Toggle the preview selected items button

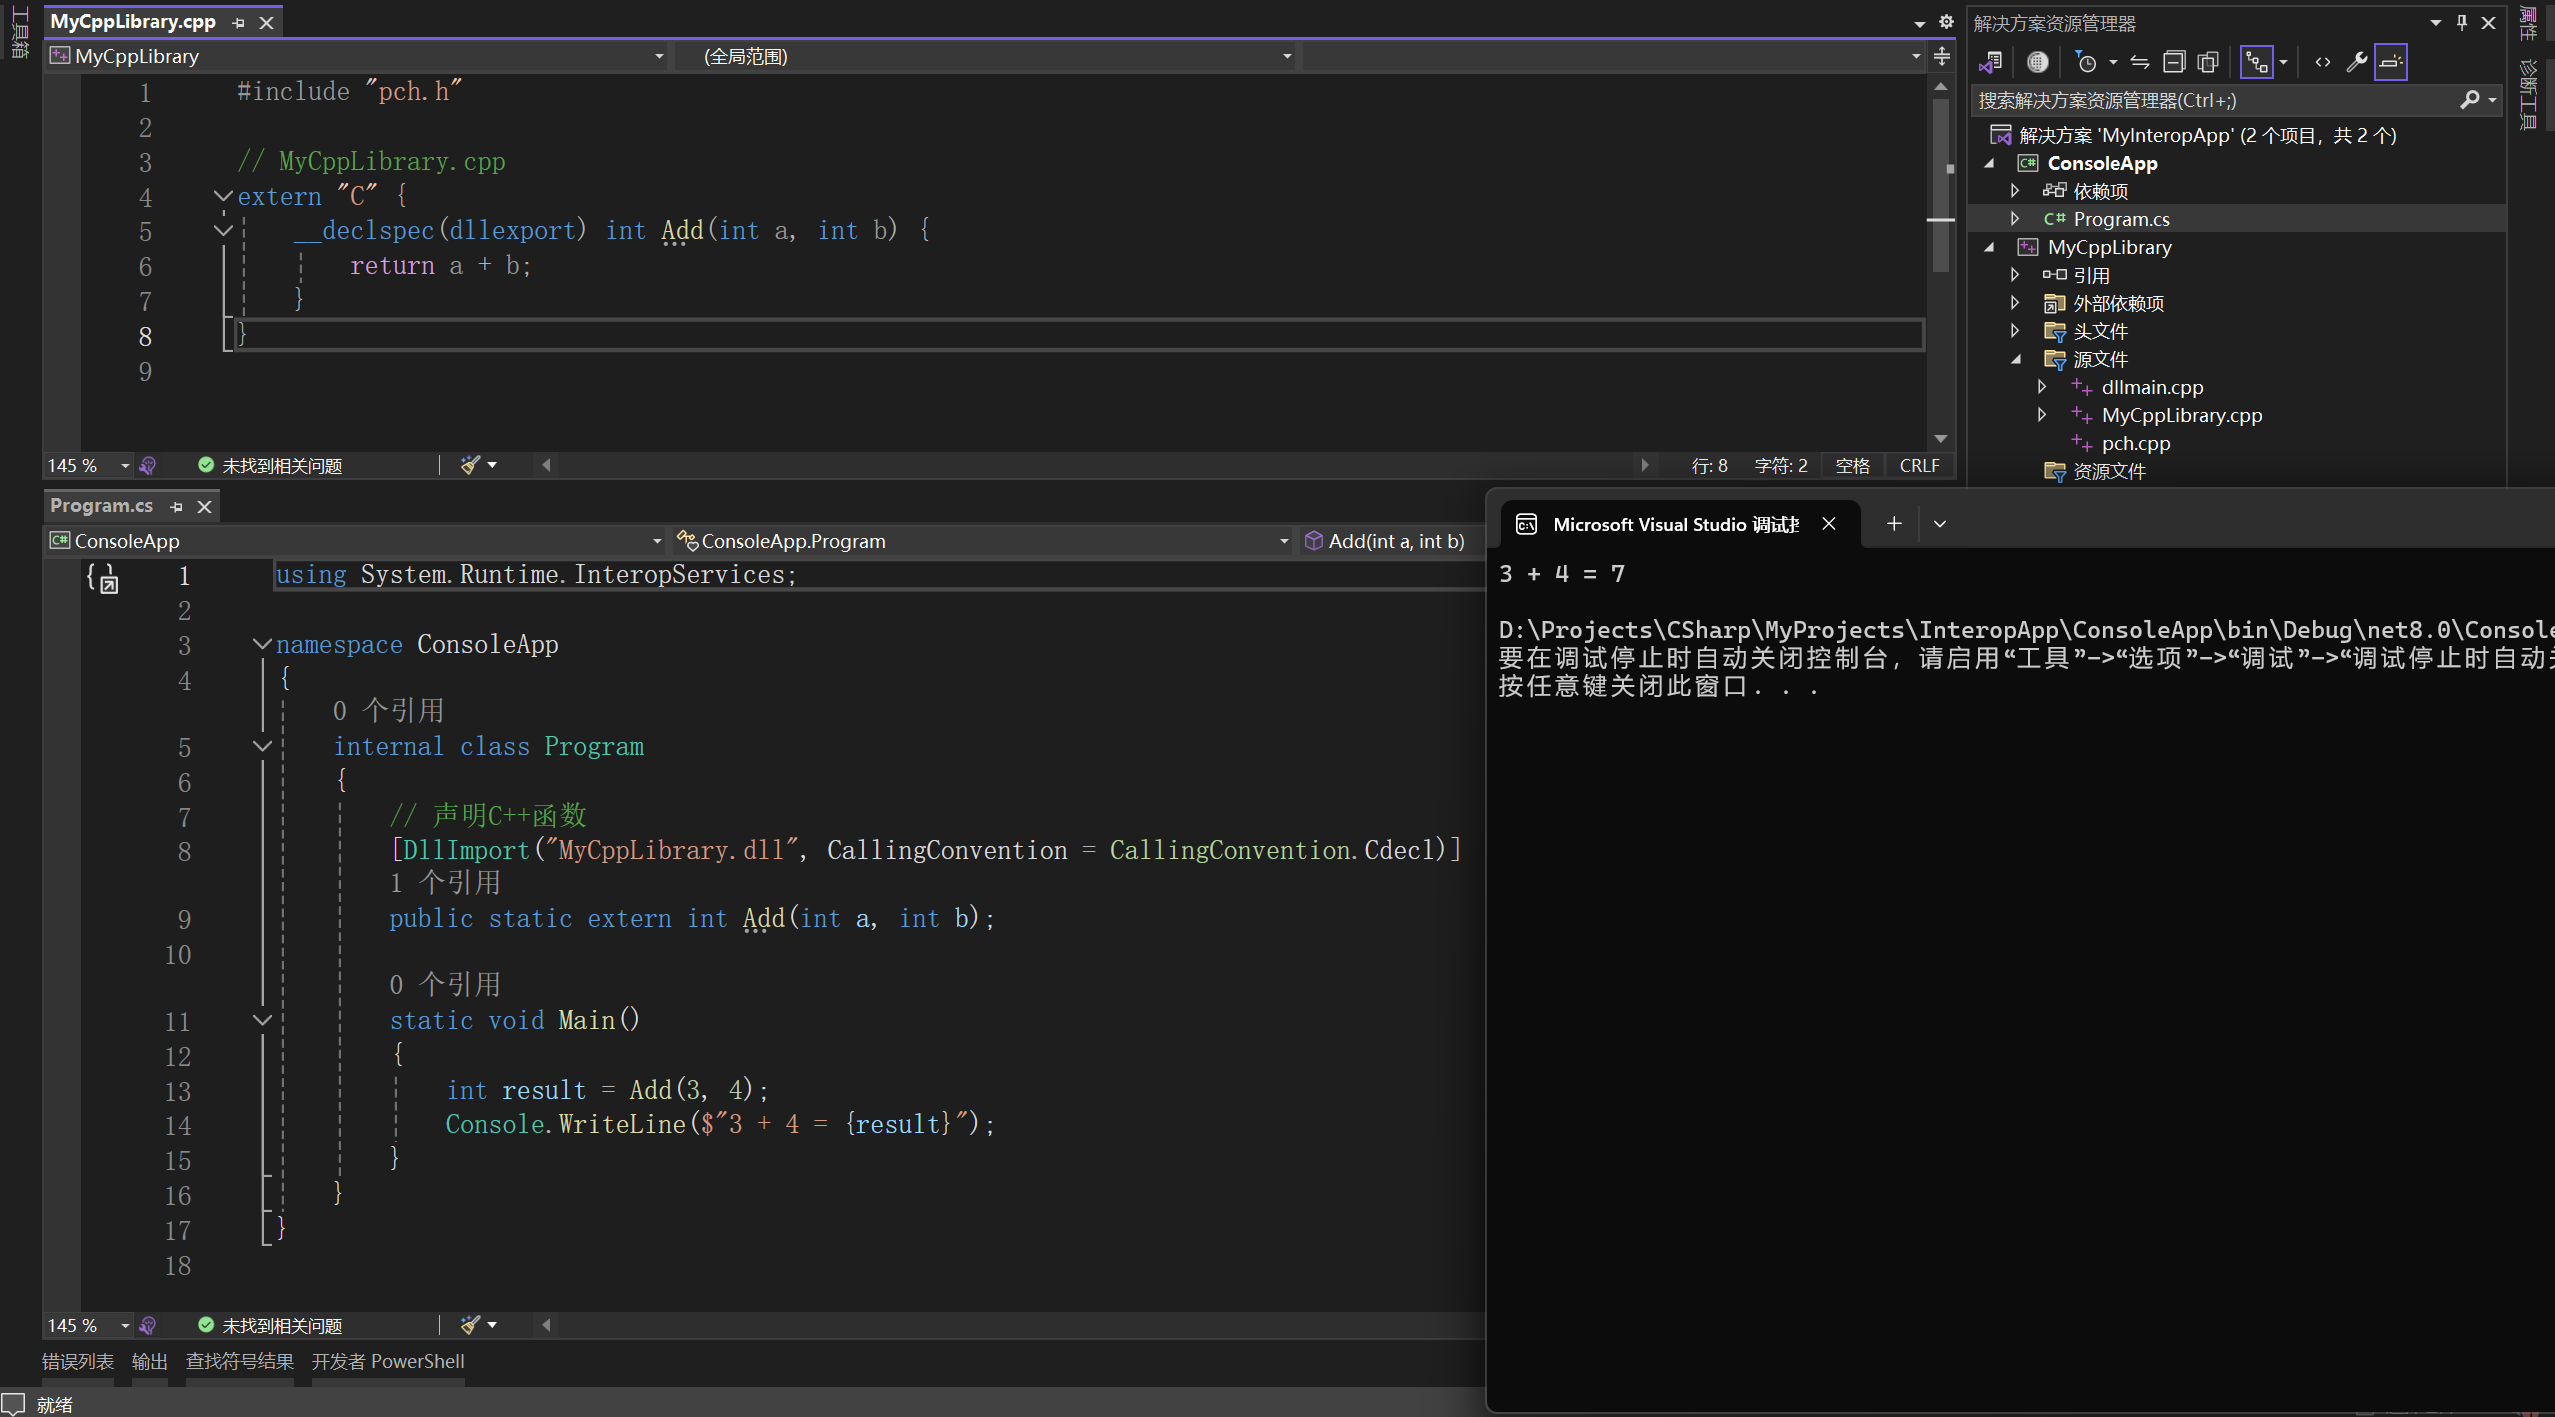pyautogui.click(x=2391, y=62)
